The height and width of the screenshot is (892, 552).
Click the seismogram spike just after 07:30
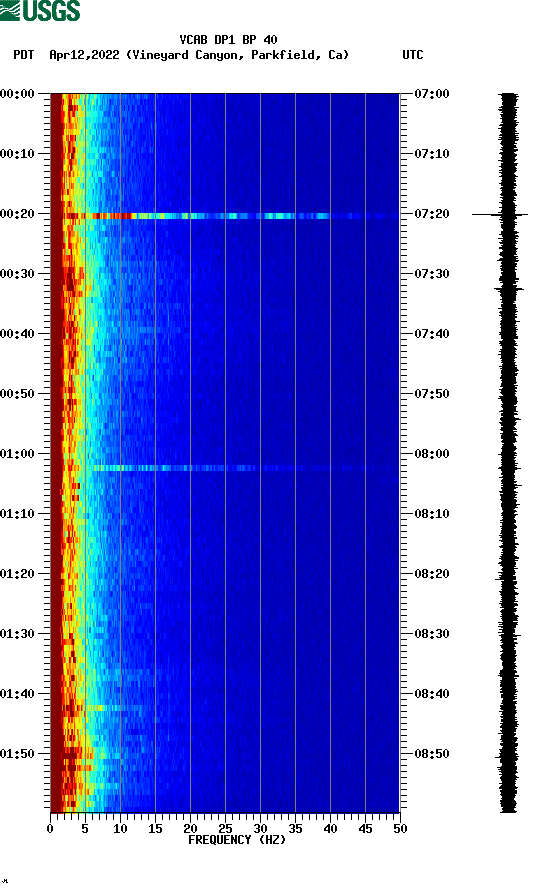(509, 289)
